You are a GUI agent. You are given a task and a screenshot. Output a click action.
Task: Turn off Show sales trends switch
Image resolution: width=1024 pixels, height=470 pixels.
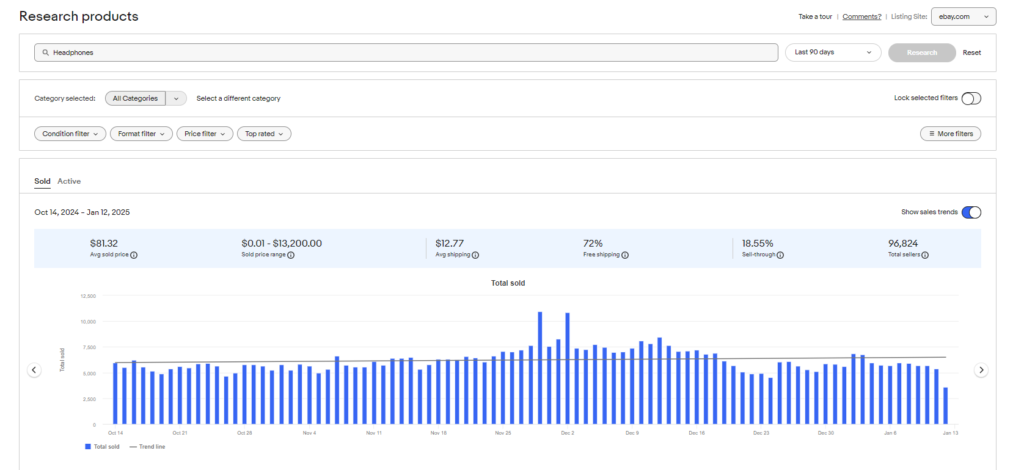(x=971, y=212)
